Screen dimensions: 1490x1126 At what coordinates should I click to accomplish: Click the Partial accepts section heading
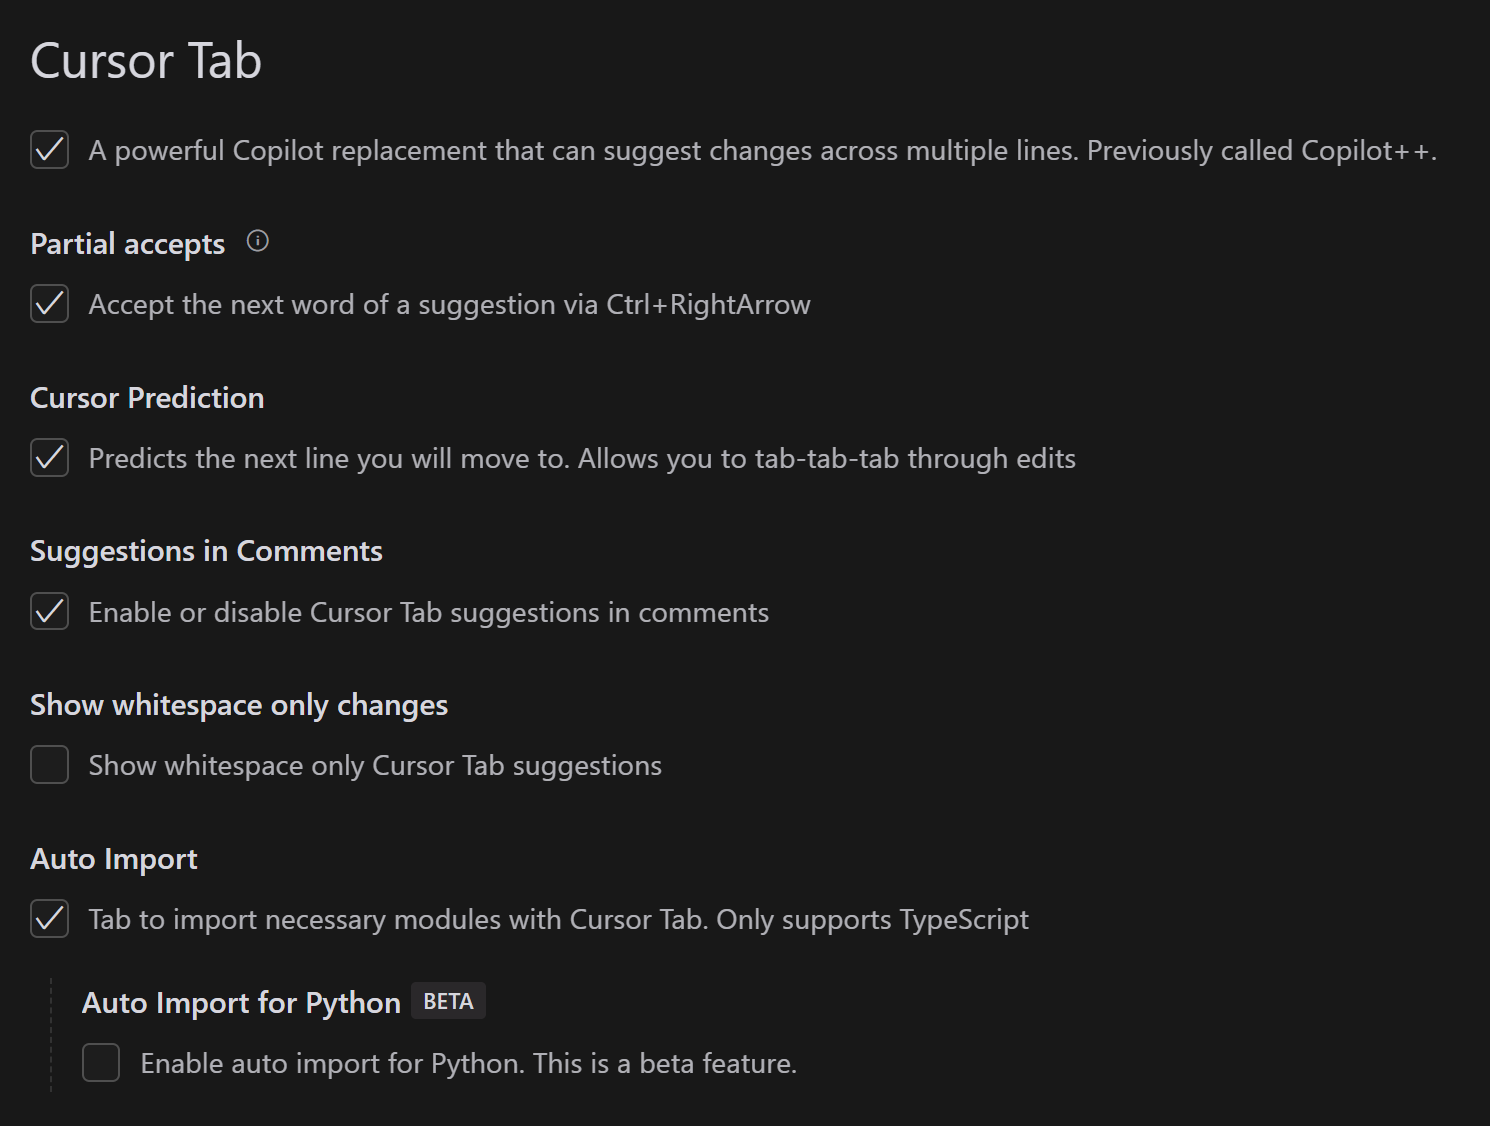point(128,244)
